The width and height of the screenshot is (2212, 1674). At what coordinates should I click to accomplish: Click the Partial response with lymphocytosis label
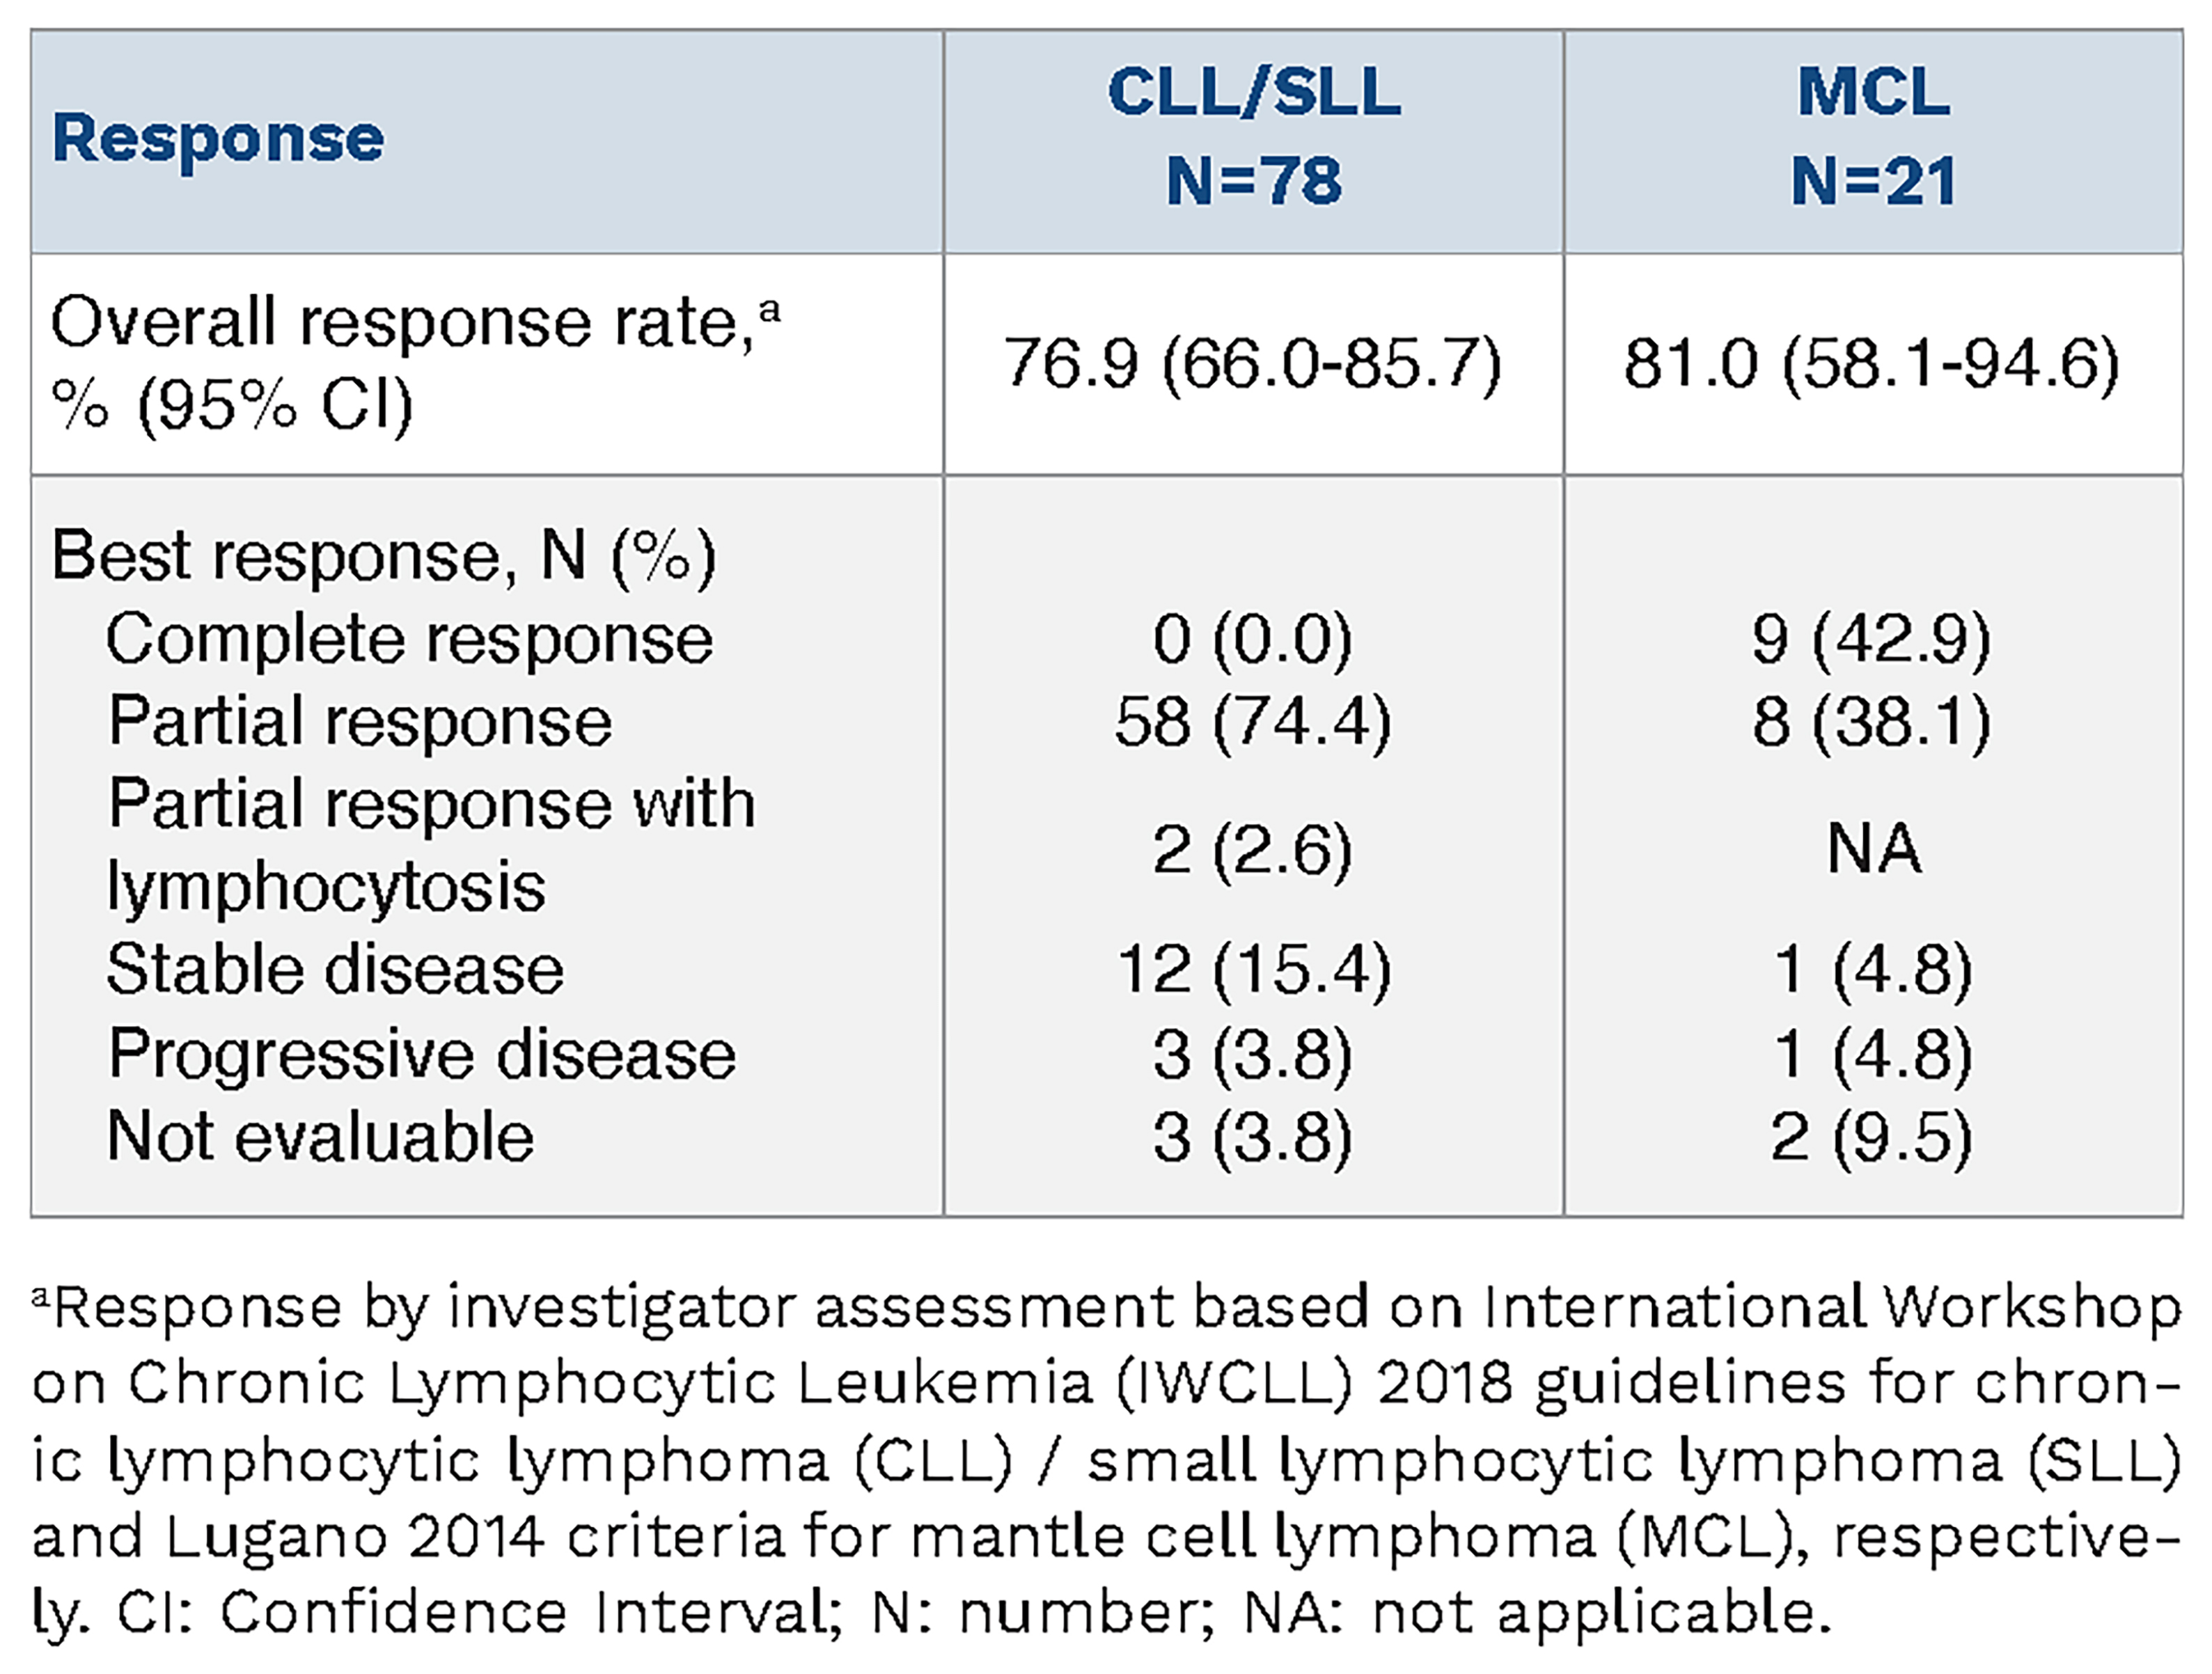(430, 845)
